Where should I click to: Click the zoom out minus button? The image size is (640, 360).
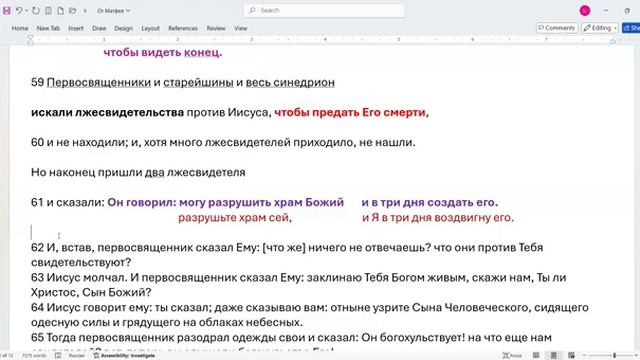point(584,356)
